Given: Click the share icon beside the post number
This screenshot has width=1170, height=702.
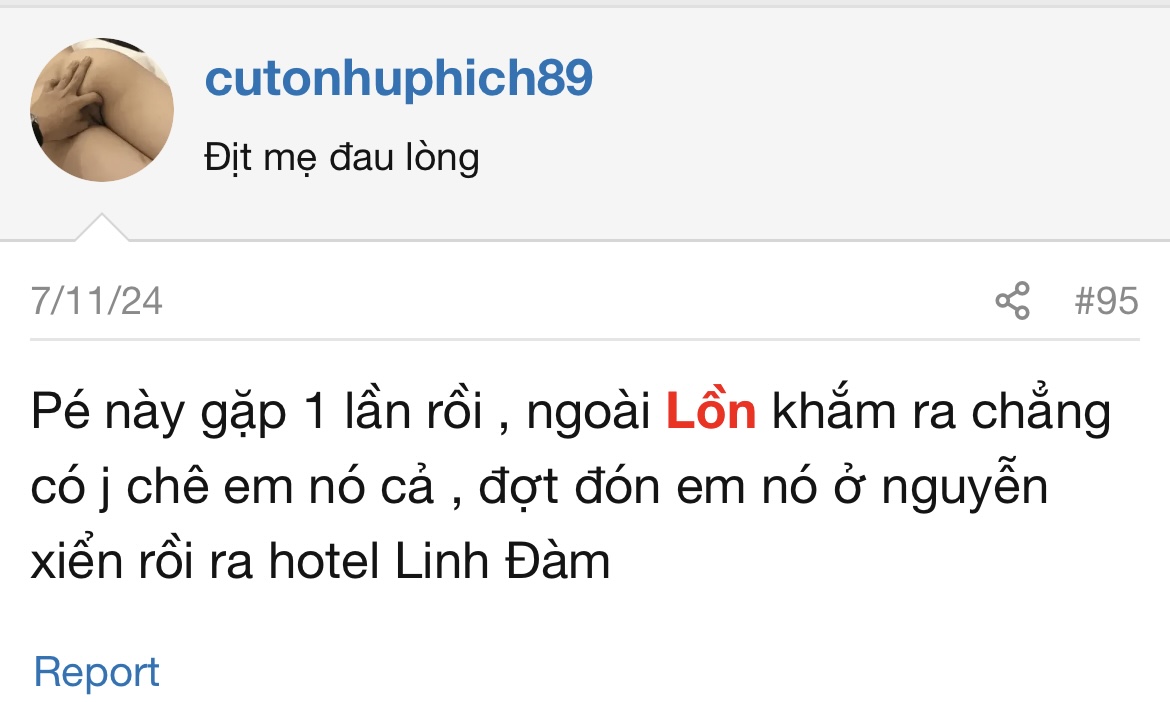Looking at the screenshot, I should (1012, 300).
